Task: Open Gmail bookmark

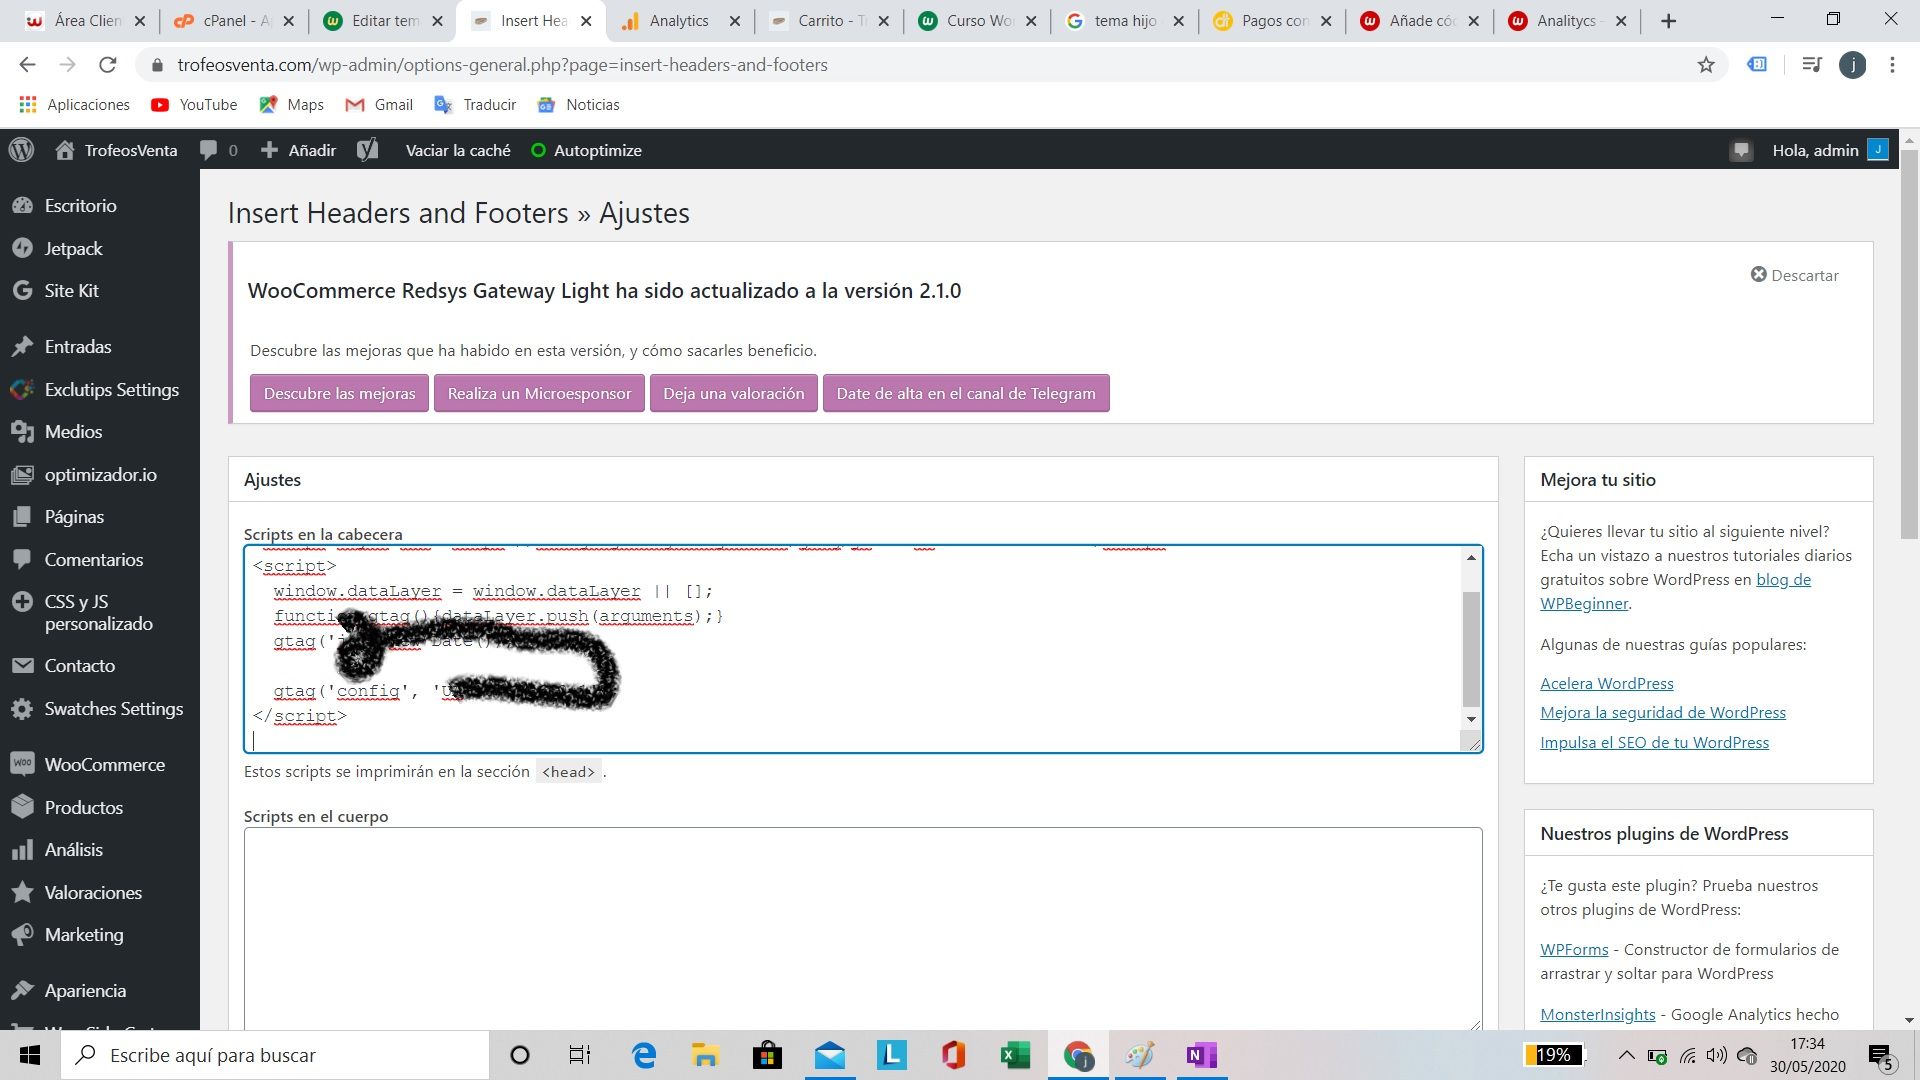Action: pos(379,105)
